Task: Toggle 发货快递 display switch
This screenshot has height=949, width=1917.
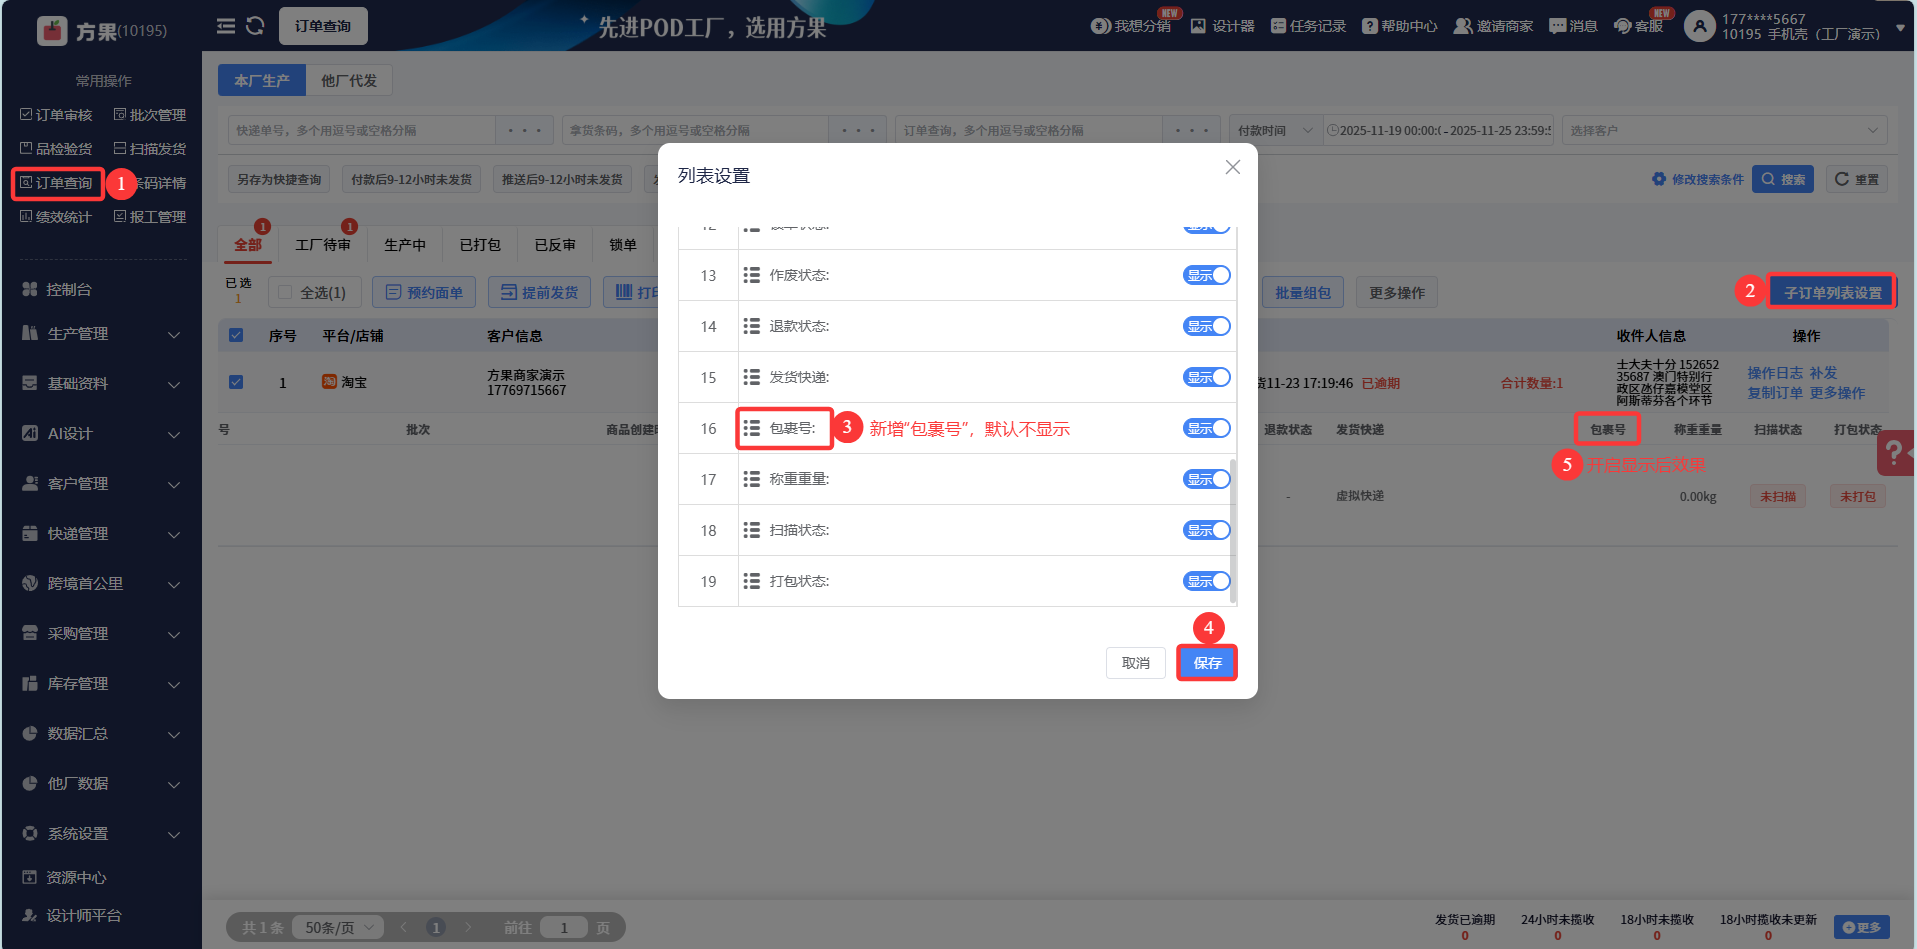Action: coord(1207,377)
